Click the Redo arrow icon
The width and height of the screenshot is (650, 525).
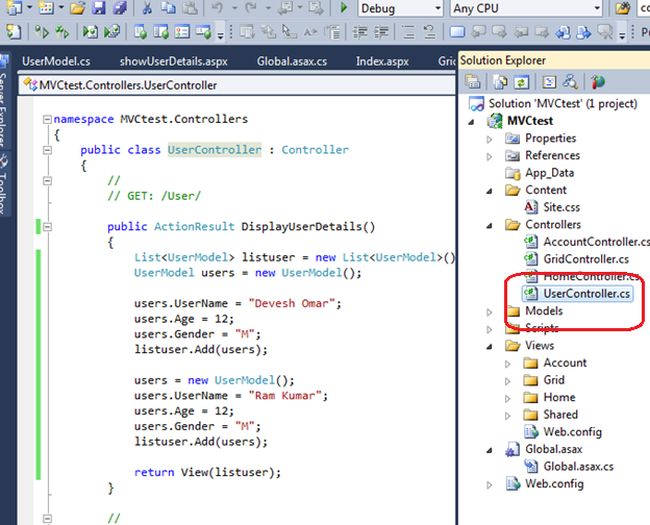click(251, 8)
